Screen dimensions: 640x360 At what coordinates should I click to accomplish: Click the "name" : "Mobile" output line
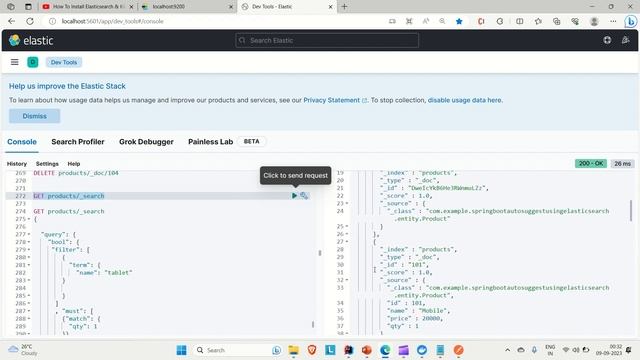[418, 311]
